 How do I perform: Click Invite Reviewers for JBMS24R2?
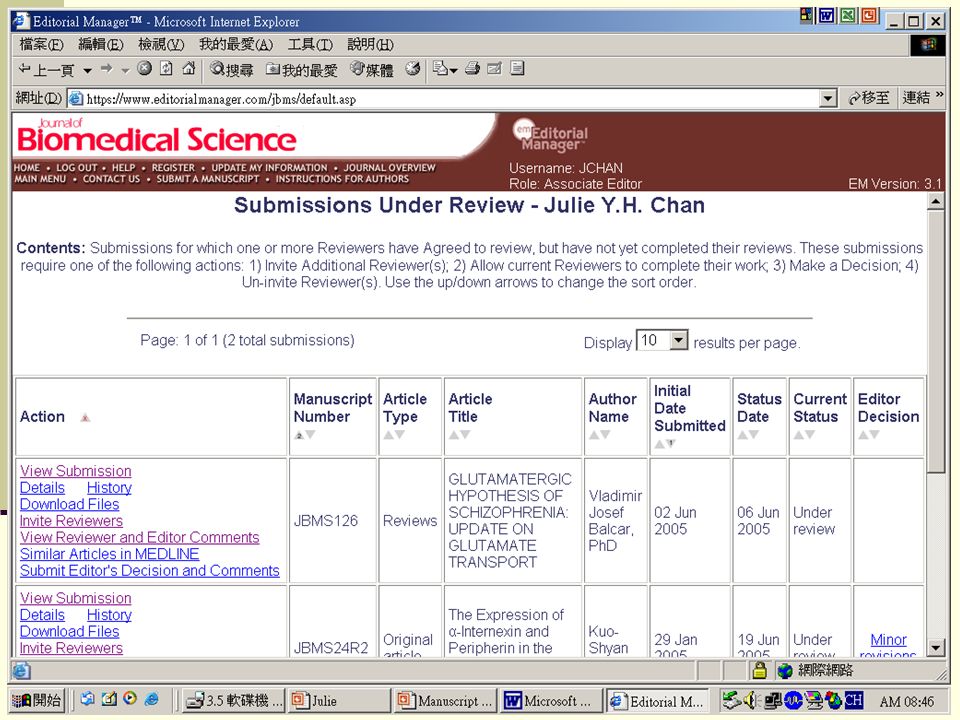[x=71, y=648]
